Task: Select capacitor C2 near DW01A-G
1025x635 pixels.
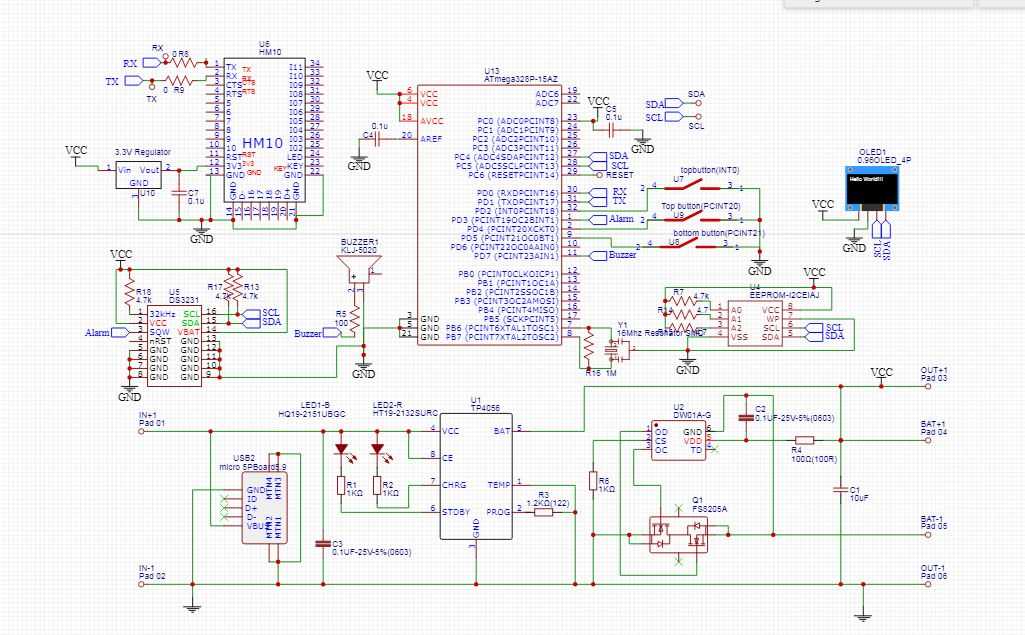Action: coord(746,417)
